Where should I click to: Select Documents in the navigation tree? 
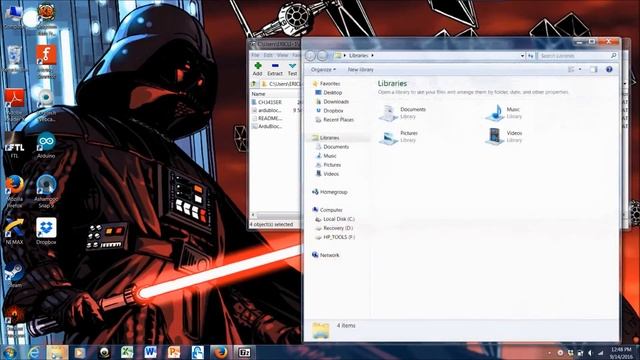tap(332, 147)
